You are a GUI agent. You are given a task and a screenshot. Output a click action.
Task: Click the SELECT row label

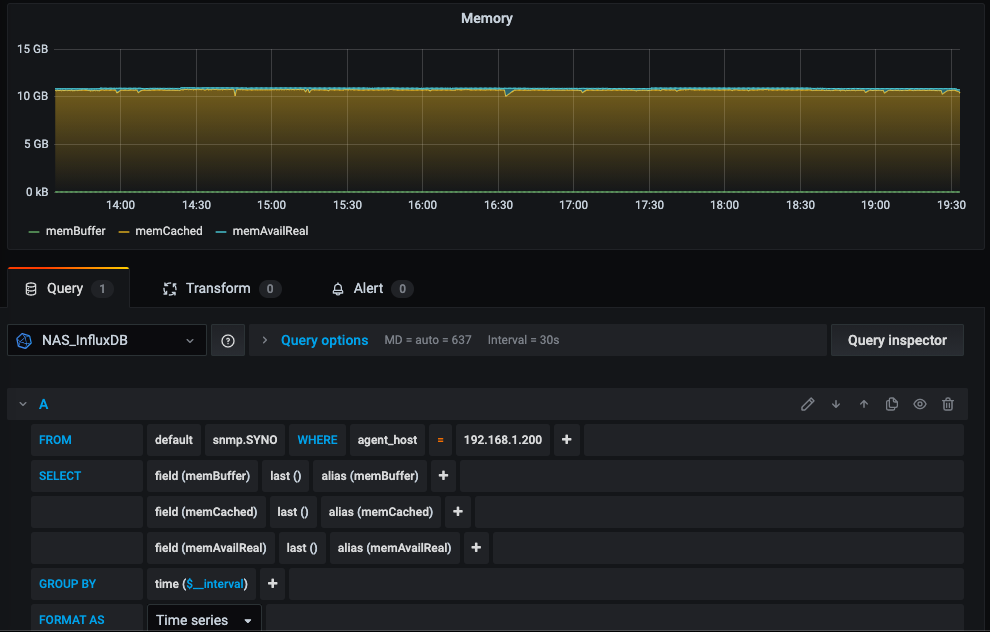click(60, 476)
